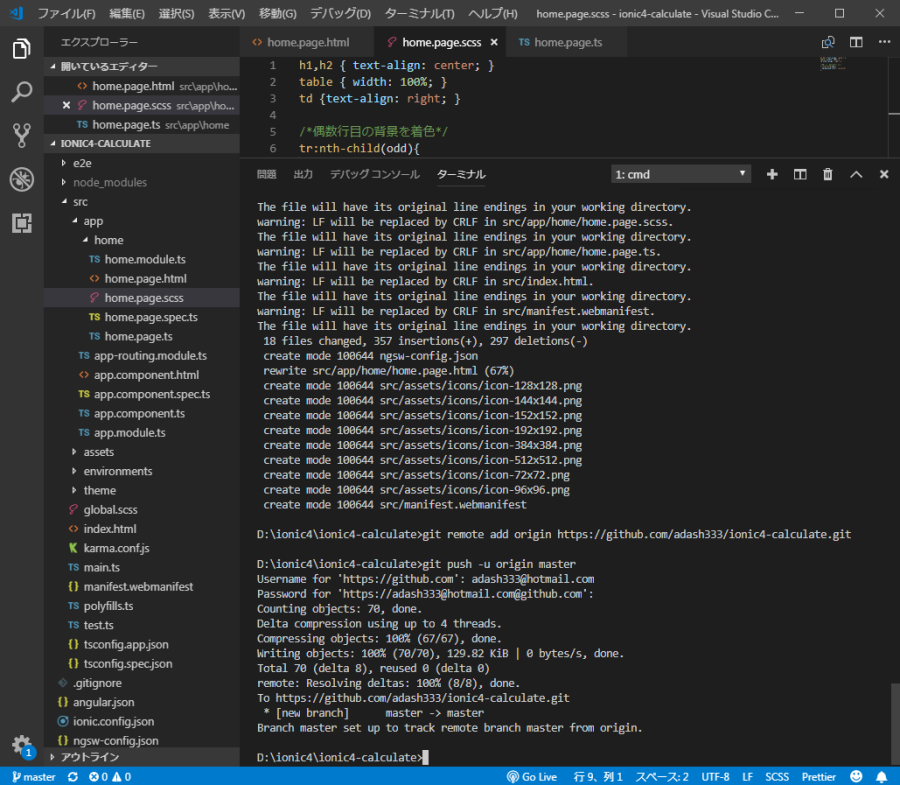Viewport: 900px width, 785px height.
Task: Open the Search view in activity bar
Action: pos(21,93)
